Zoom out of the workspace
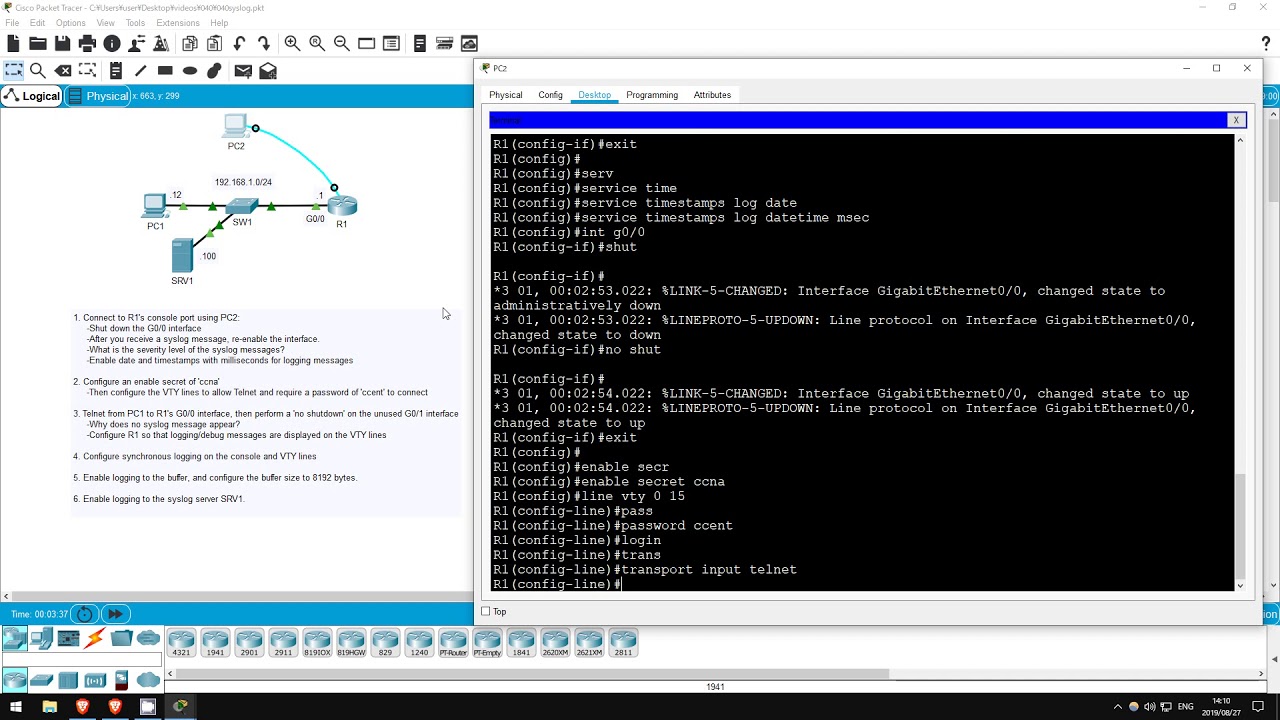Image resolution: width=1280 pixels, height=720 pixels. point(342,43)
